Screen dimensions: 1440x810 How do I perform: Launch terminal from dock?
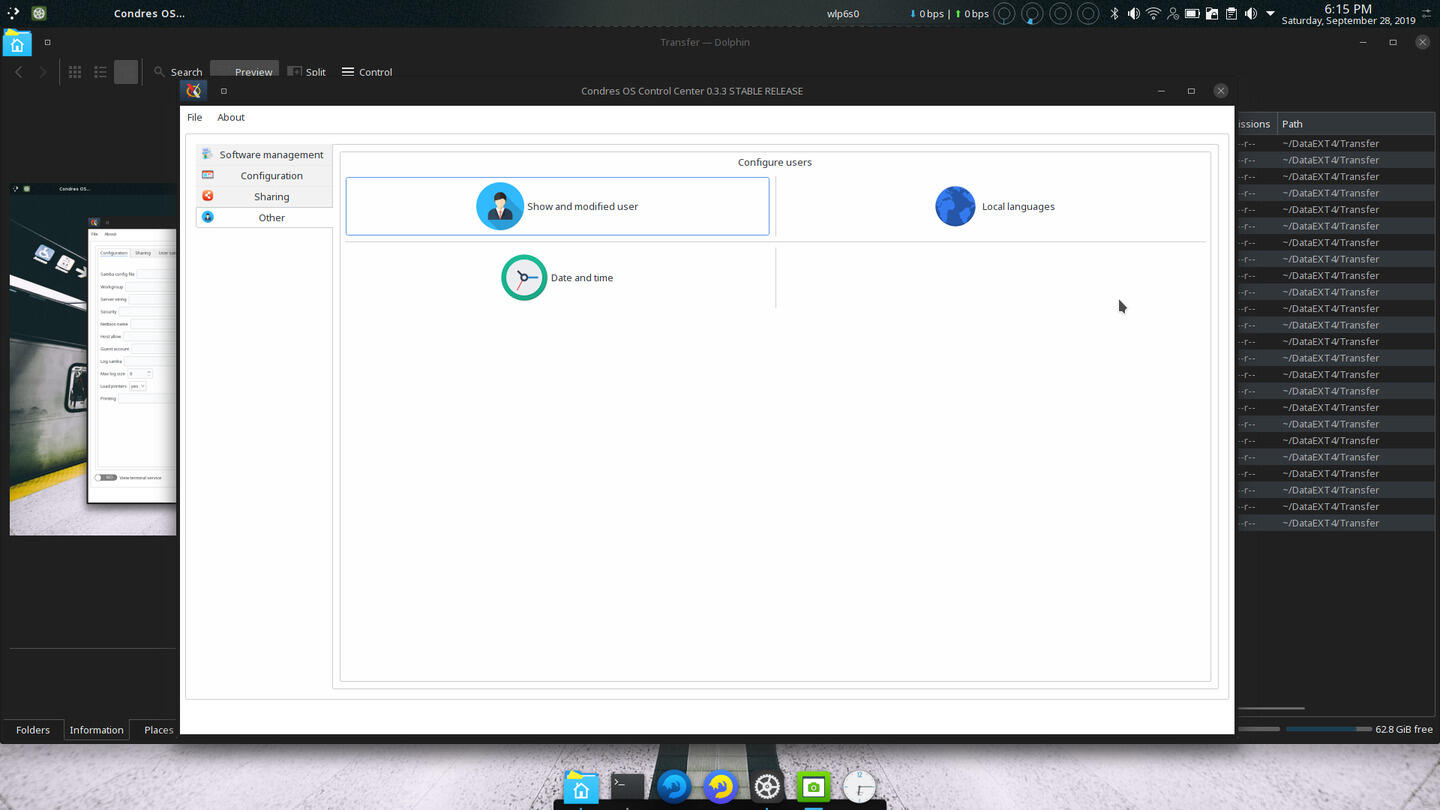click(628, 787)
